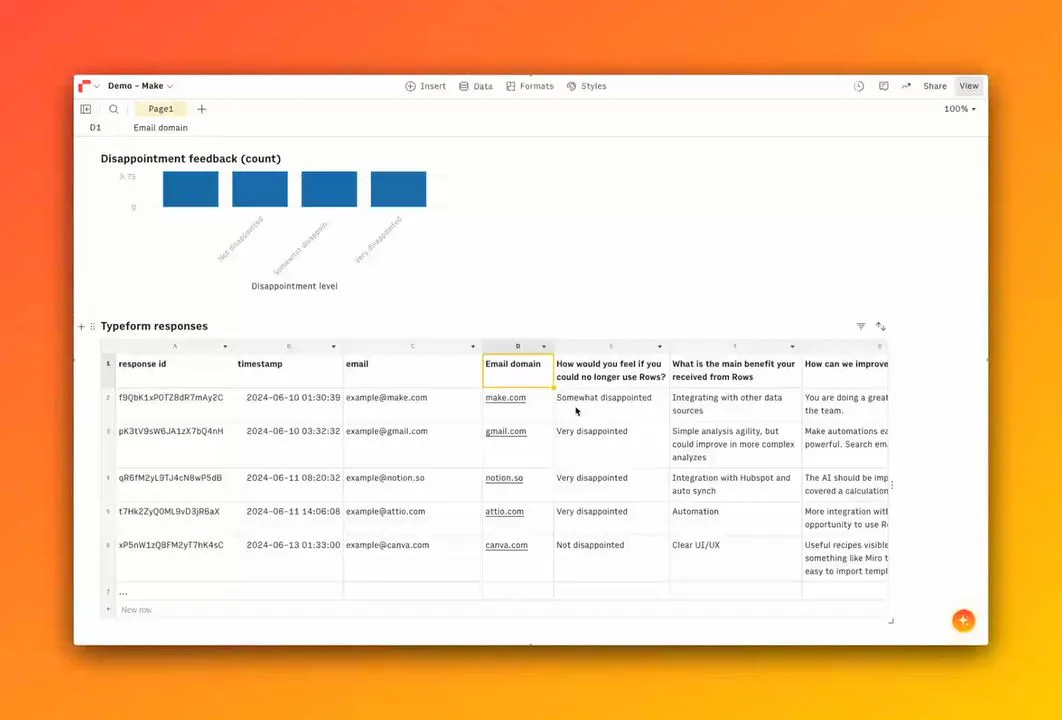Image resolution: width=1062 pixels, height=720 pixels.
Task: Select example@canva.com cell
Action: coord(412,558)
